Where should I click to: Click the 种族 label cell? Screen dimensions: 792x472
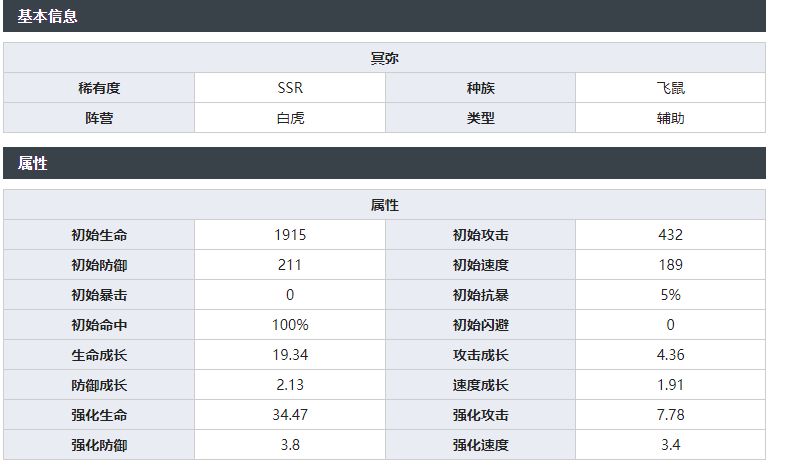point(480,88)
